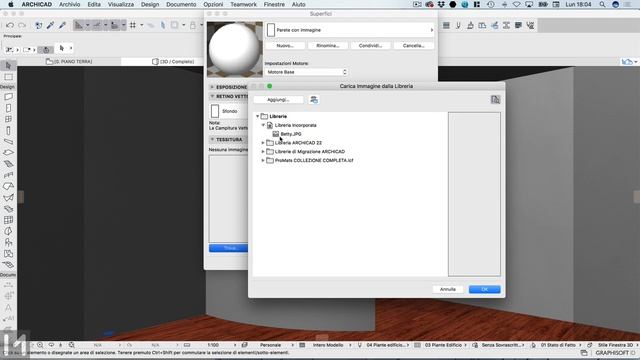The height and width of the screenshot is (360, 640).
Task: Click the Sfondo color swatch
Action: (x=215, y=111)
